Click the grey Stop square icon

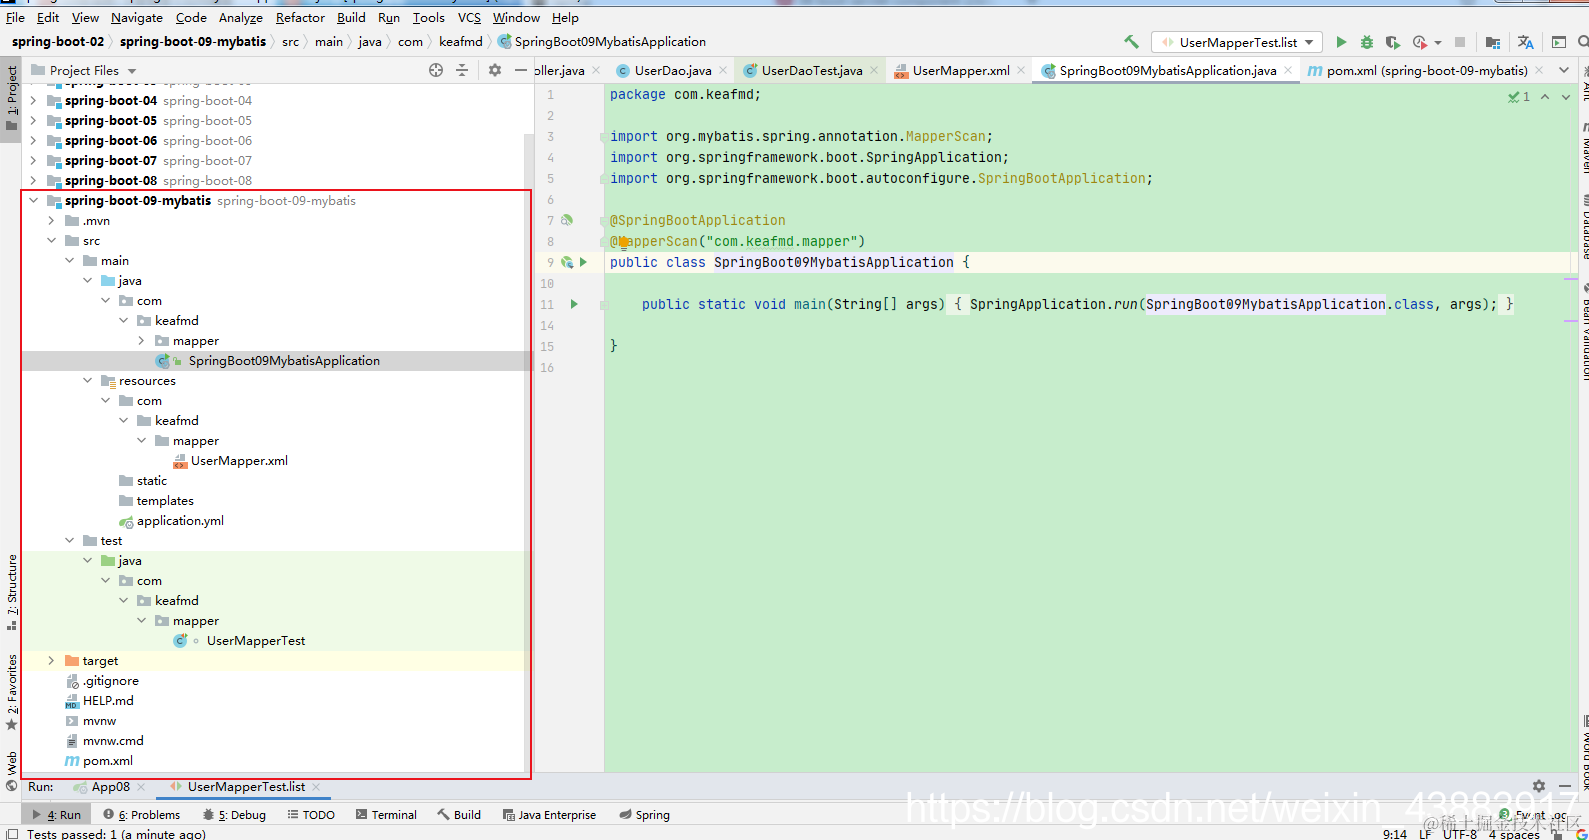[x=1460, y=42]
